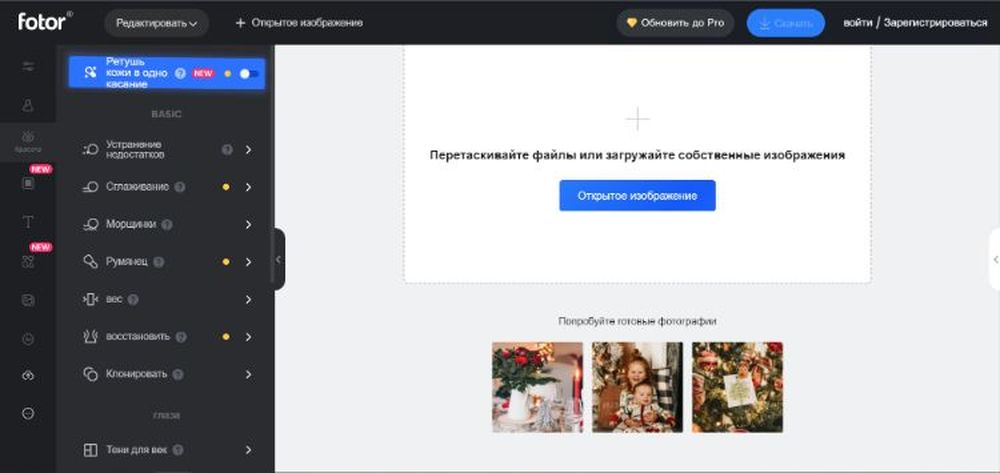Screen dimensions: 1000x473
Task: Open the portrait effects sidebar icon
Action: coord(28,105)
